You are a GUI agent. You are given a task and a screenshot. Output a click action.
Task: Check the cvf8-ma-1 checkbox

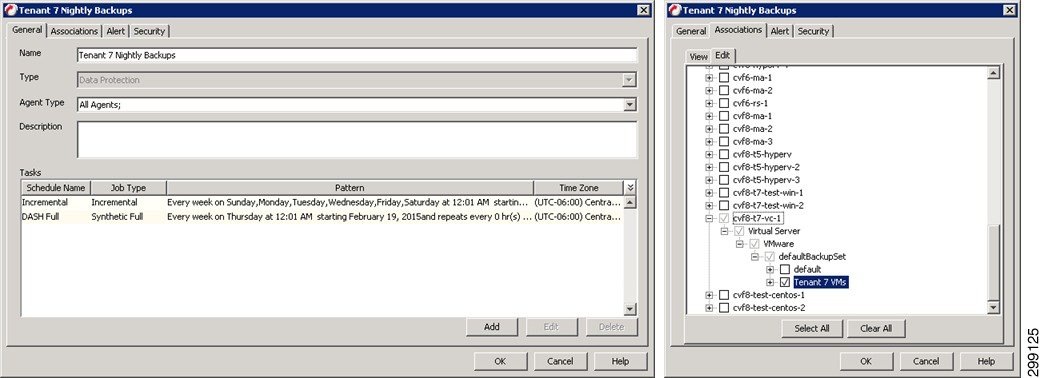point(724,116)
